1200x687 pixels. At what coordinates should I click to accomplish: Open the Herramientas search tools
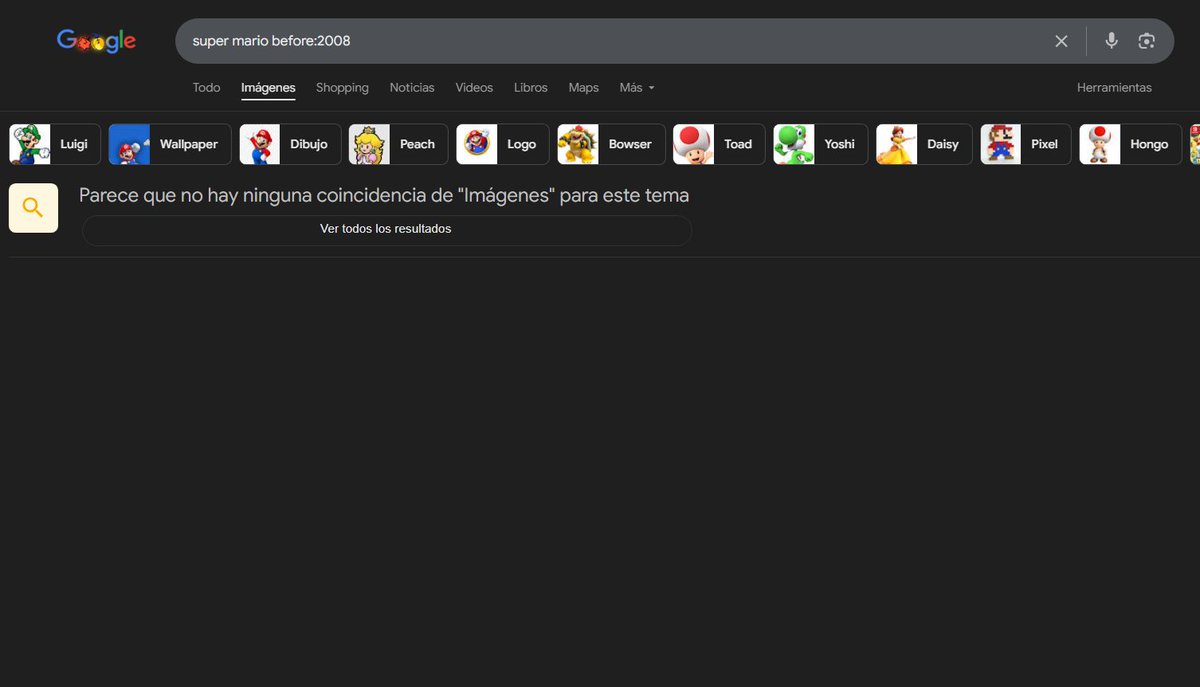pos(1114,88)
